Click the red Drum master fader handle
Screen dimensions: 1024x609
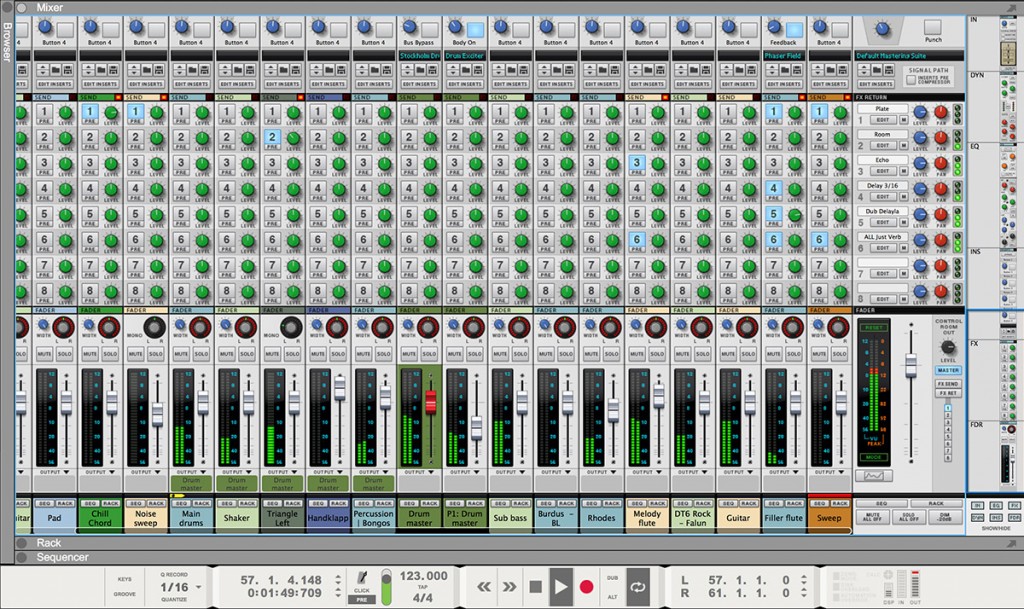432,402
